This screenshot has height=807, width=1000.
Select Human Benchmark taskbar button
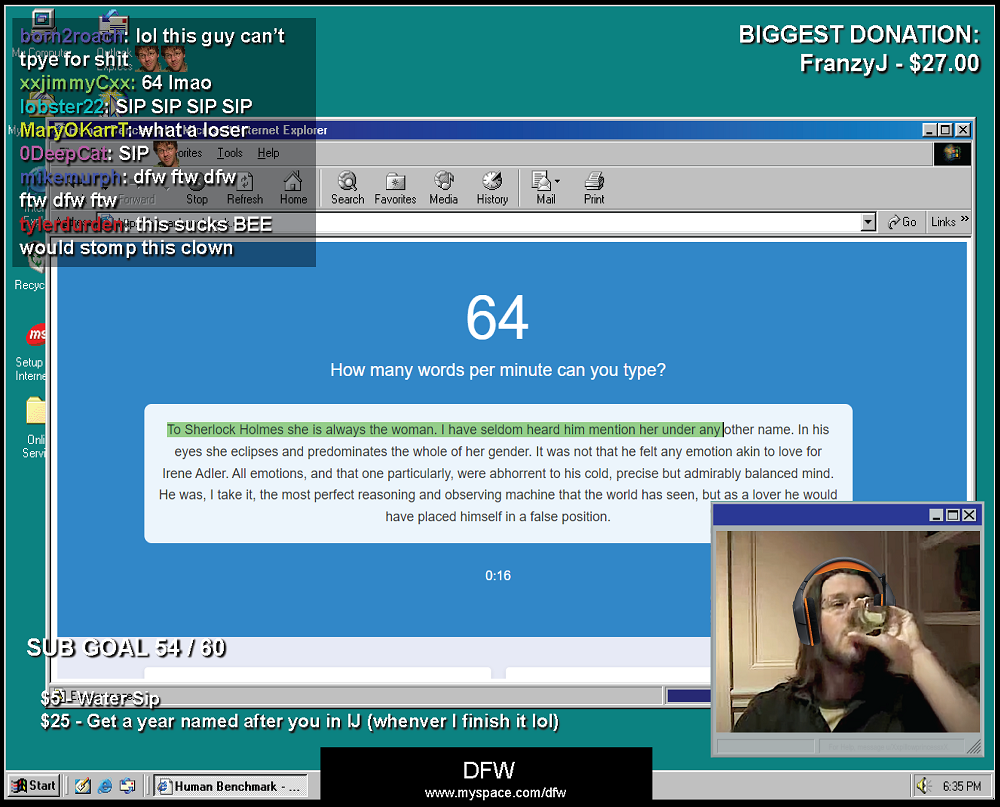point(230,786)
